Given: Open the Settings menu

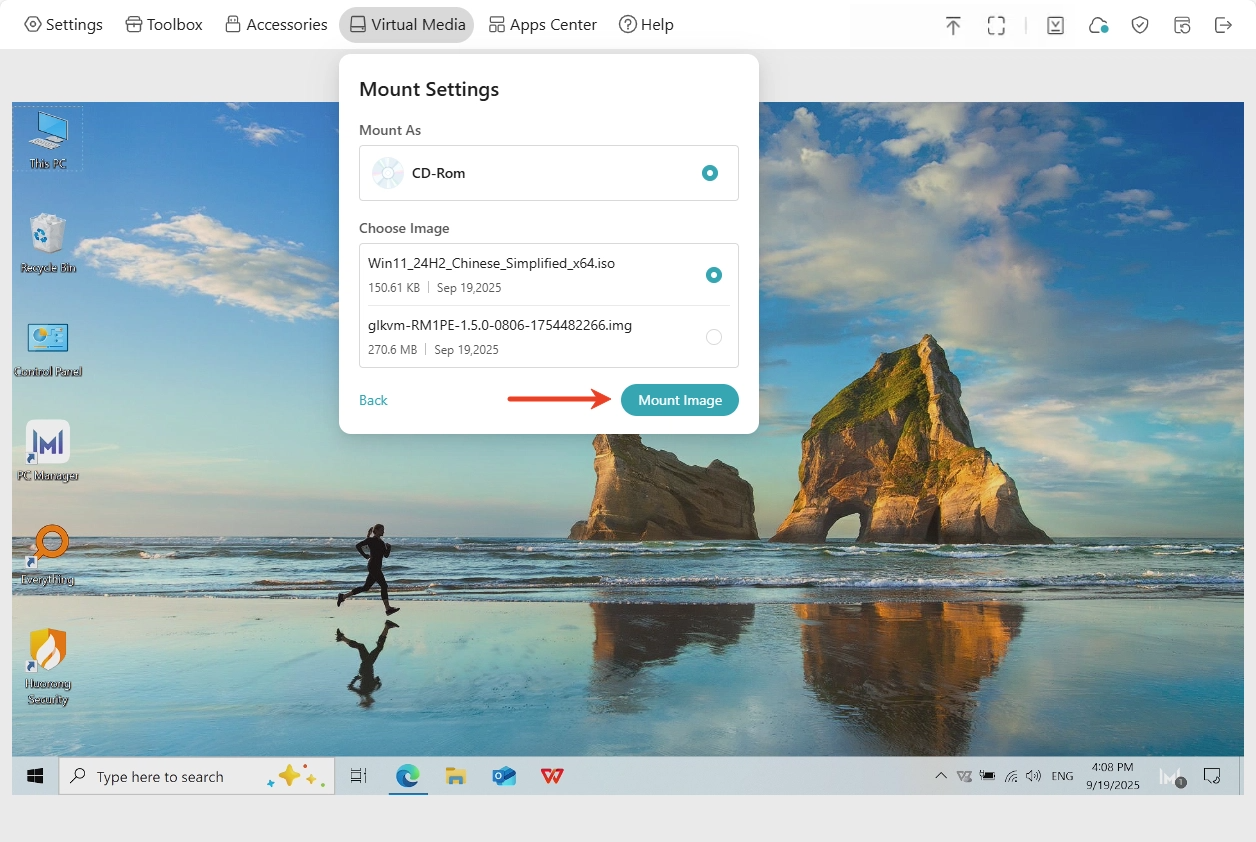Looking at the screenshot, I should tap(63, 25).
